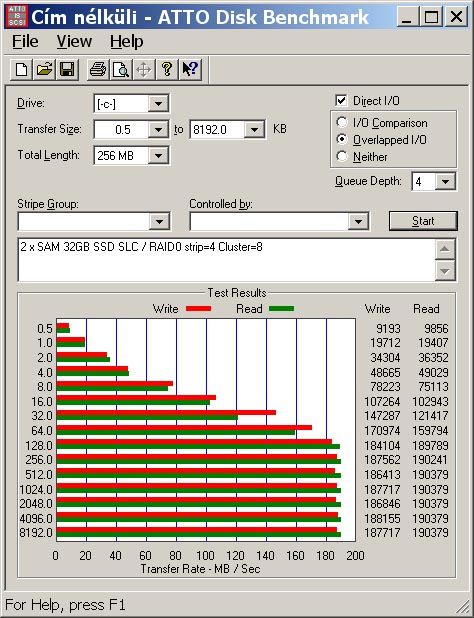474x618 pixels.
Task: Select the Neither radio button
Action: pyautogui.click(x=342, y=156)
